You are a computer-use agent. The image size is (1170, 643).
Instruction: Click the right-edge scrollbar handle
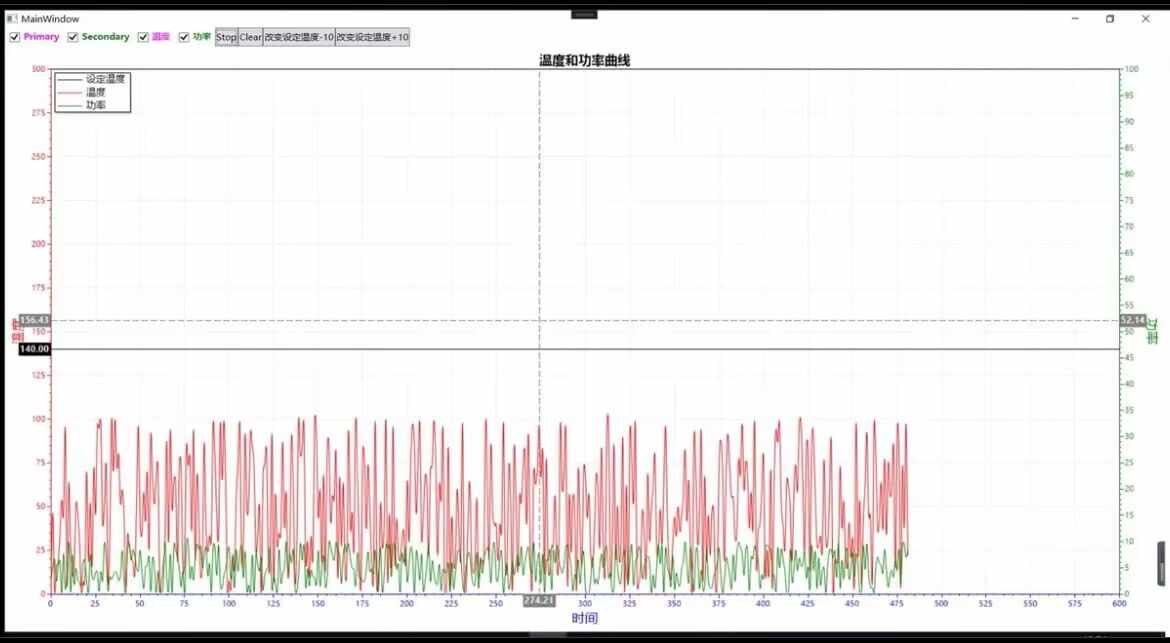[x=1161, y=563]
